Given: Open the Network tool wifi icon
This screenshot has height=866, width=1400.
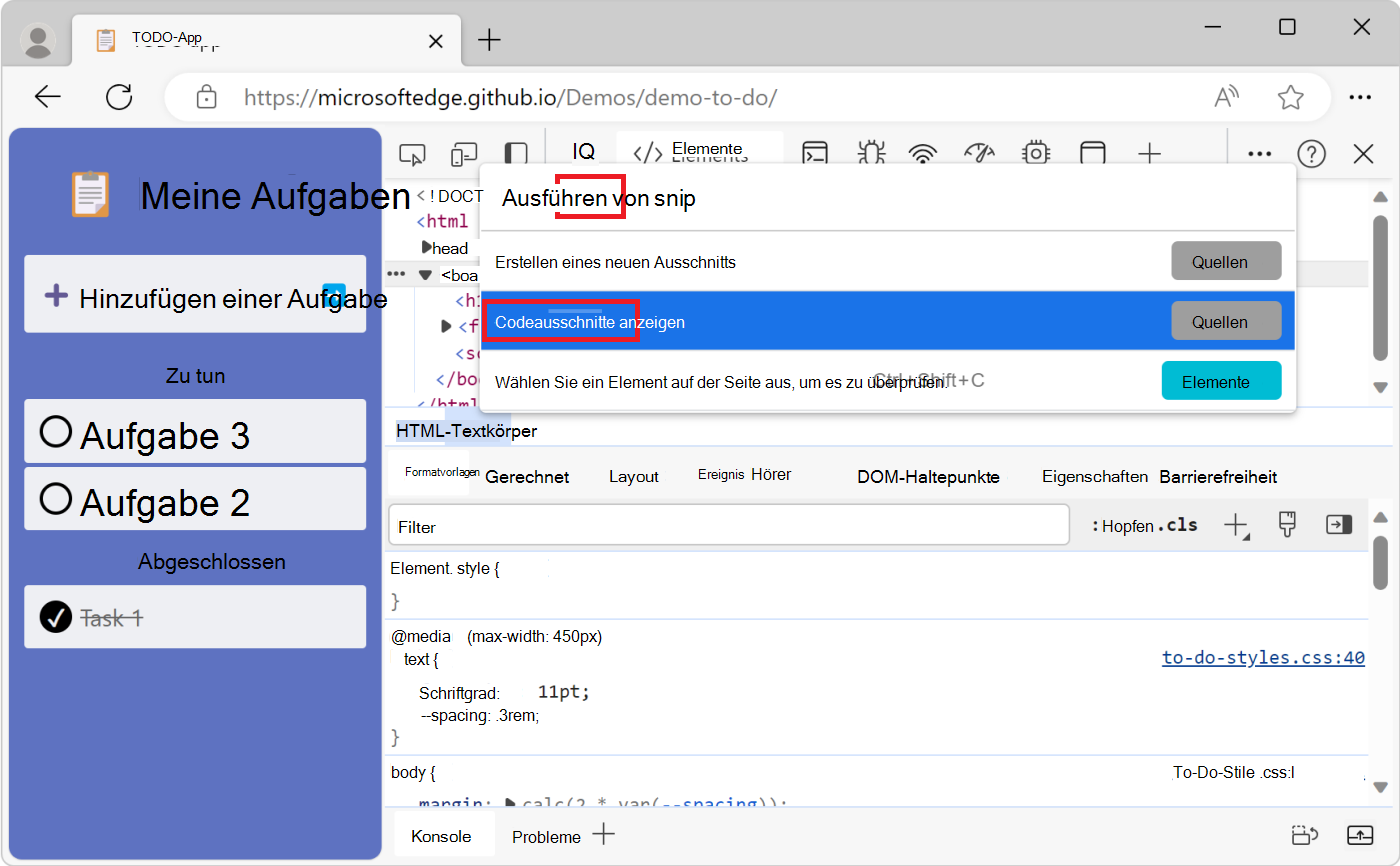Looking at the screenshot, I should click(x=923, y=153).
